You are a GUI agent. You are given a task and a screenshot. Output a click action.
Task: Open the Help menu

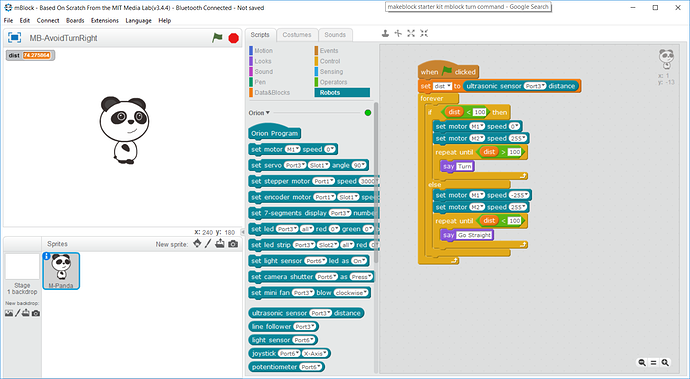tap(165, 20)
